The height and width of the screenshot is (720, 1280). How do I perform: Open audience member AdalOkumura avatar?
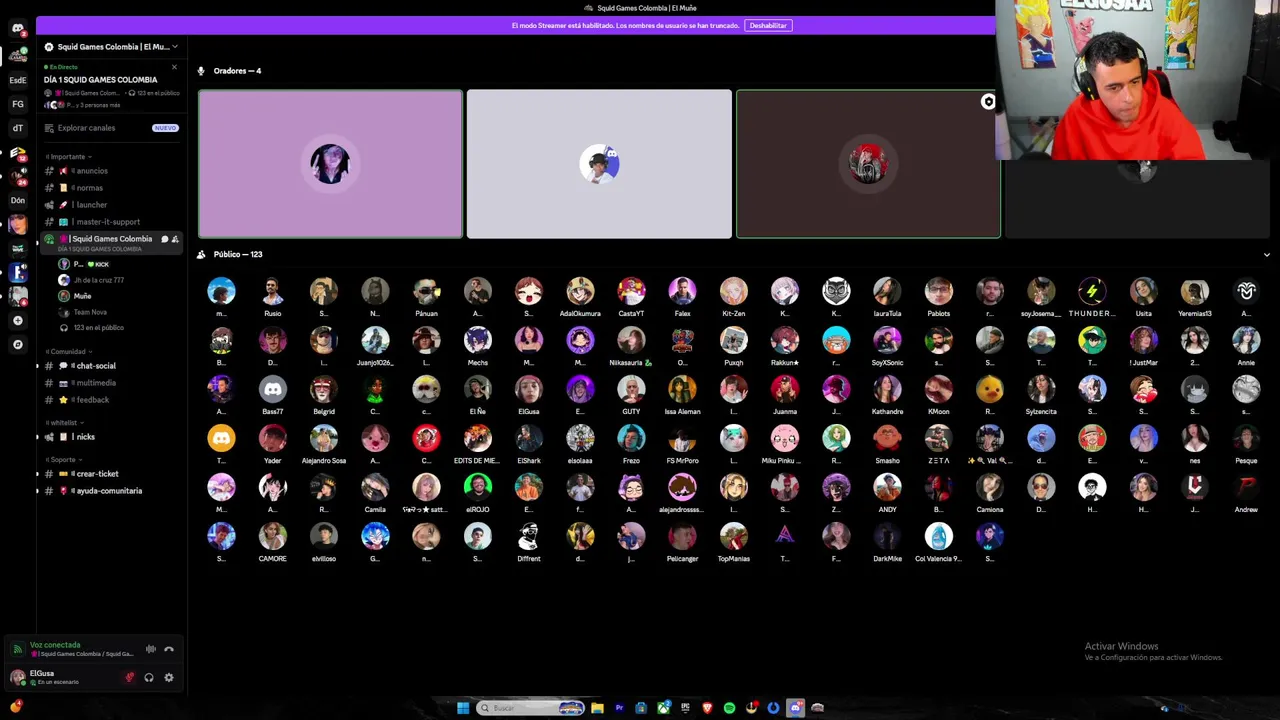(580, 291)
